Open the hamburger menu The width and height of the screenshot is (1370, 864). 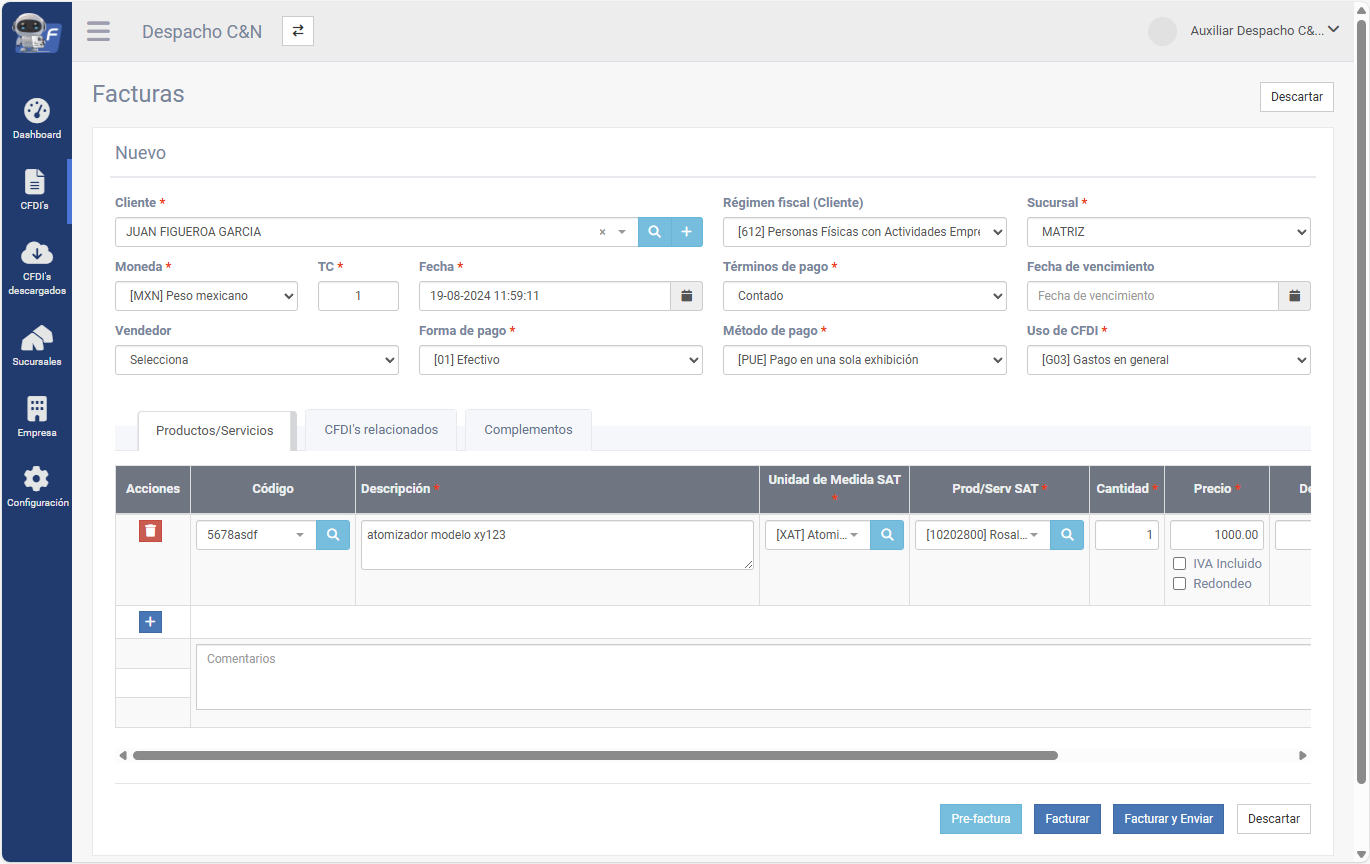coord(98,31)
